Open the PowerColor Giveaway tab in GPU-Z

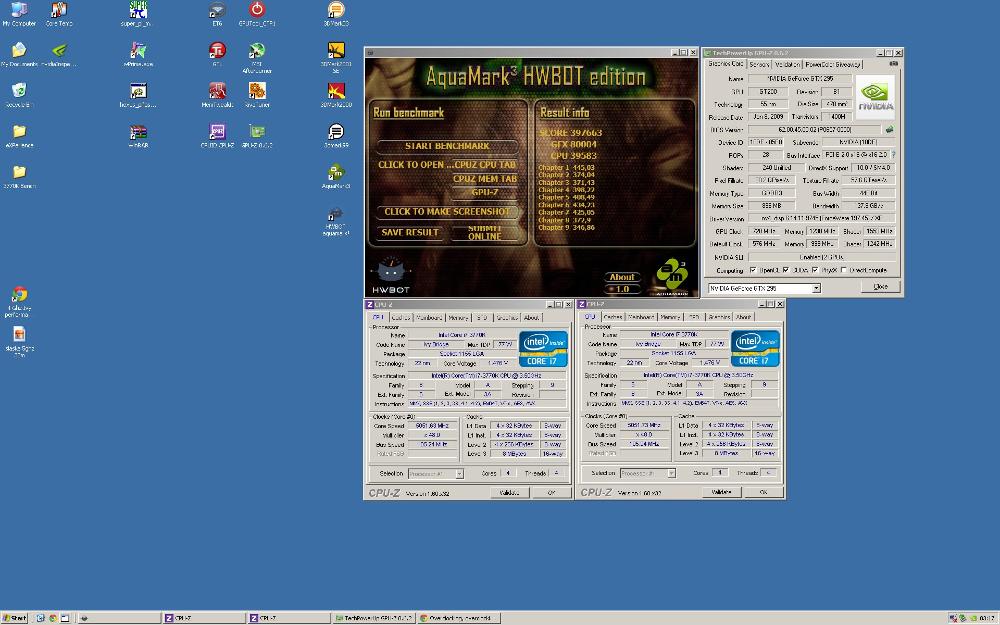pyautogui.click(x=833, y=64)
